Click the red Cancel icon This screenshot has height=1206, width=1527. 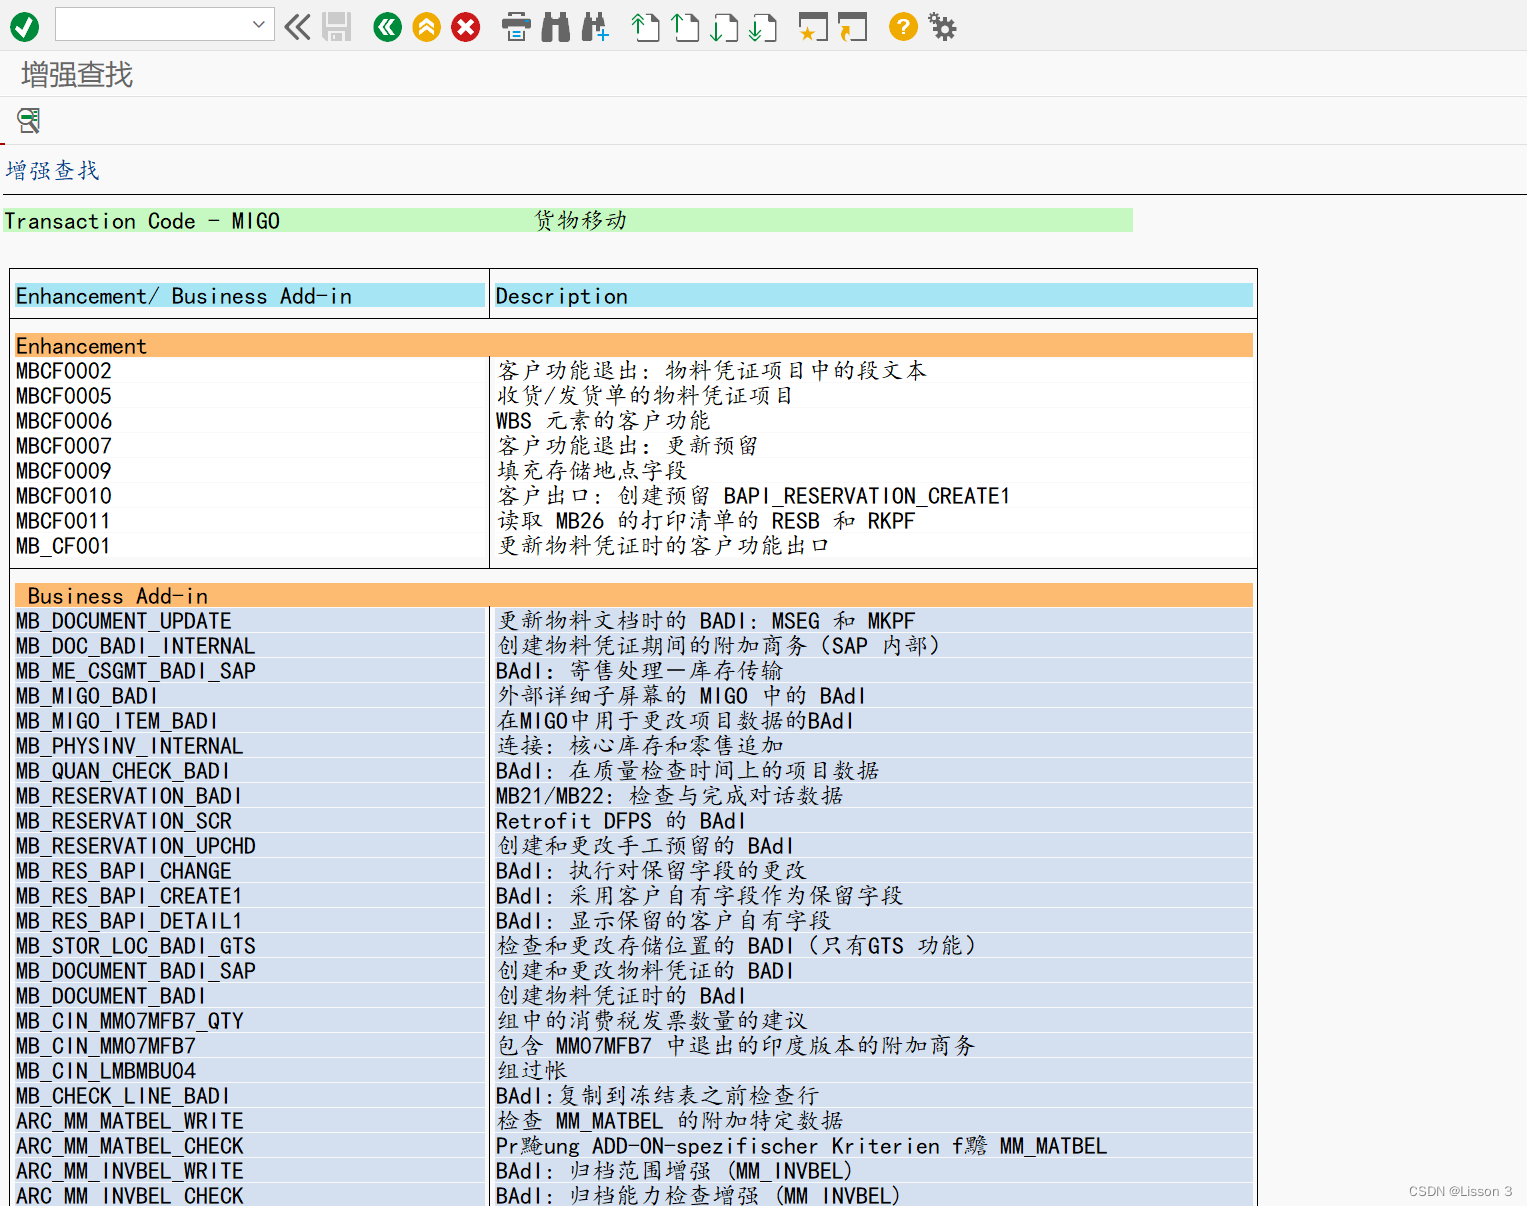465,27
